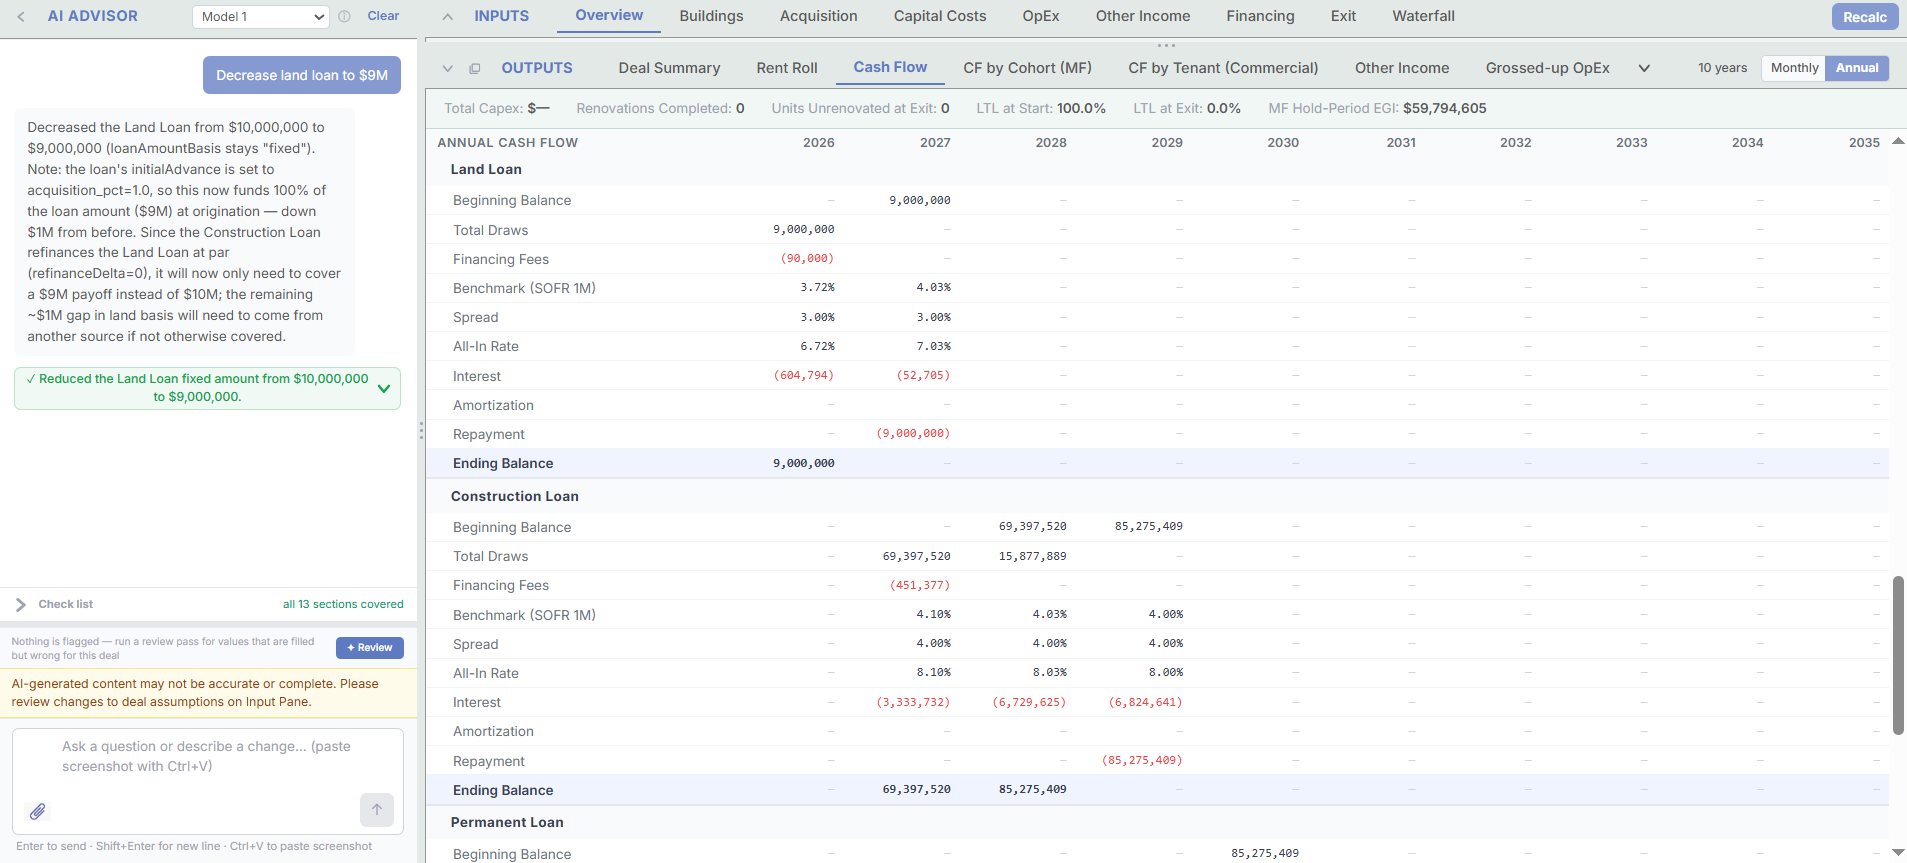Open the Model 1 dropdown
The height and width of the screenshot is (863, 1907).
click(x=261, y=17)
